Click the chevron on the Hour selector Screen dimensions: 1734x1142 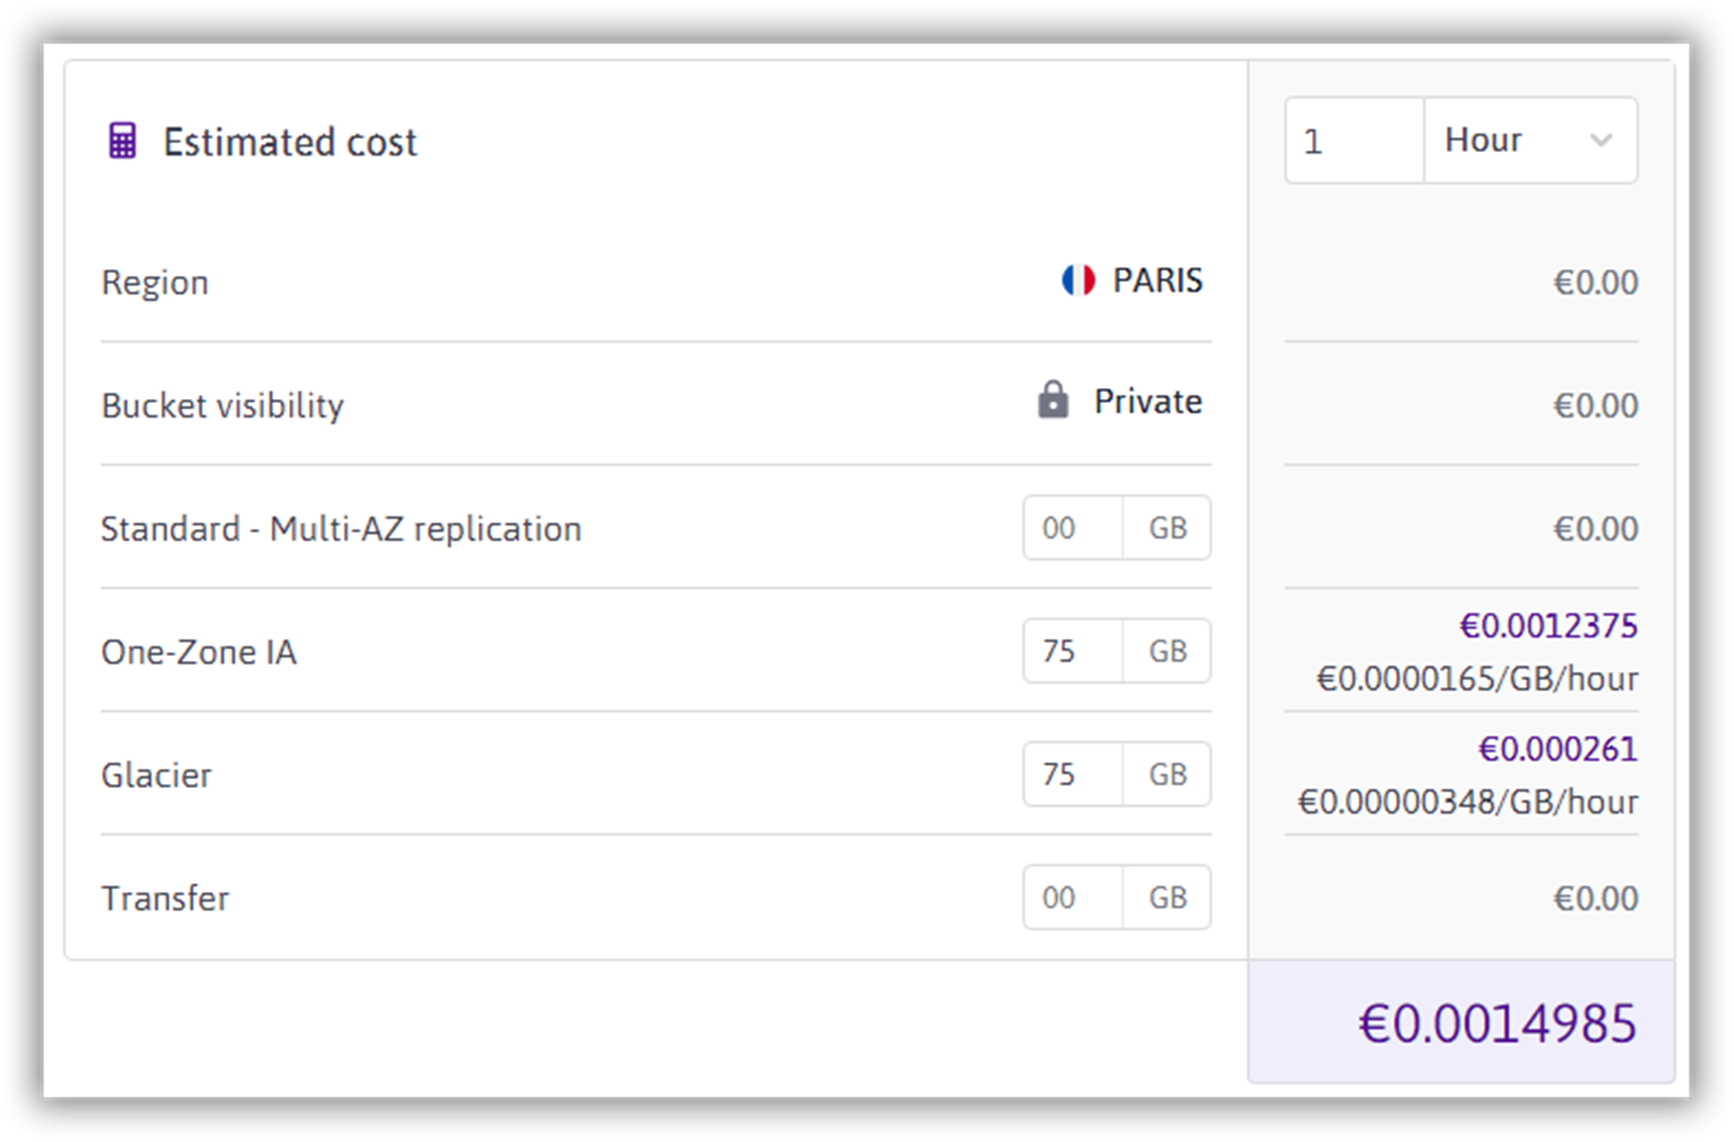pyautogui.click(x=1601, y=140)
